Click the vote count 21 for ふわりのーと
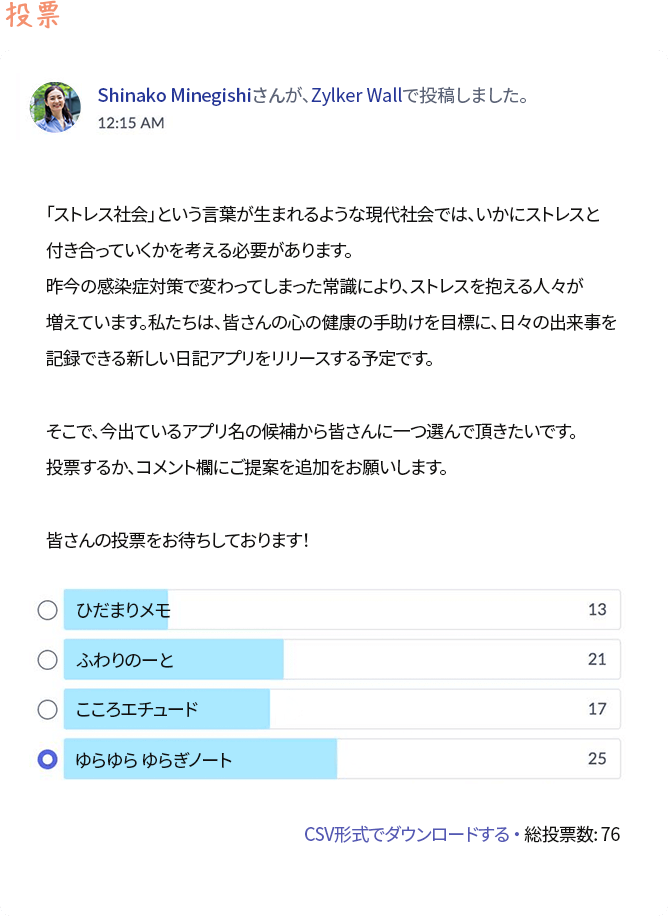 point(597,660)
